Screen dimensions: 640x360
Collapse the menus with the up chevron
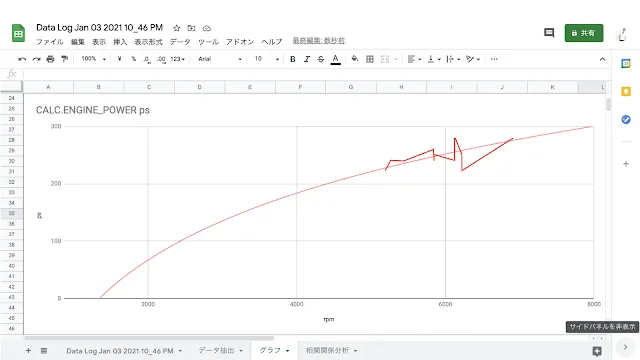(x=602, y=59)
